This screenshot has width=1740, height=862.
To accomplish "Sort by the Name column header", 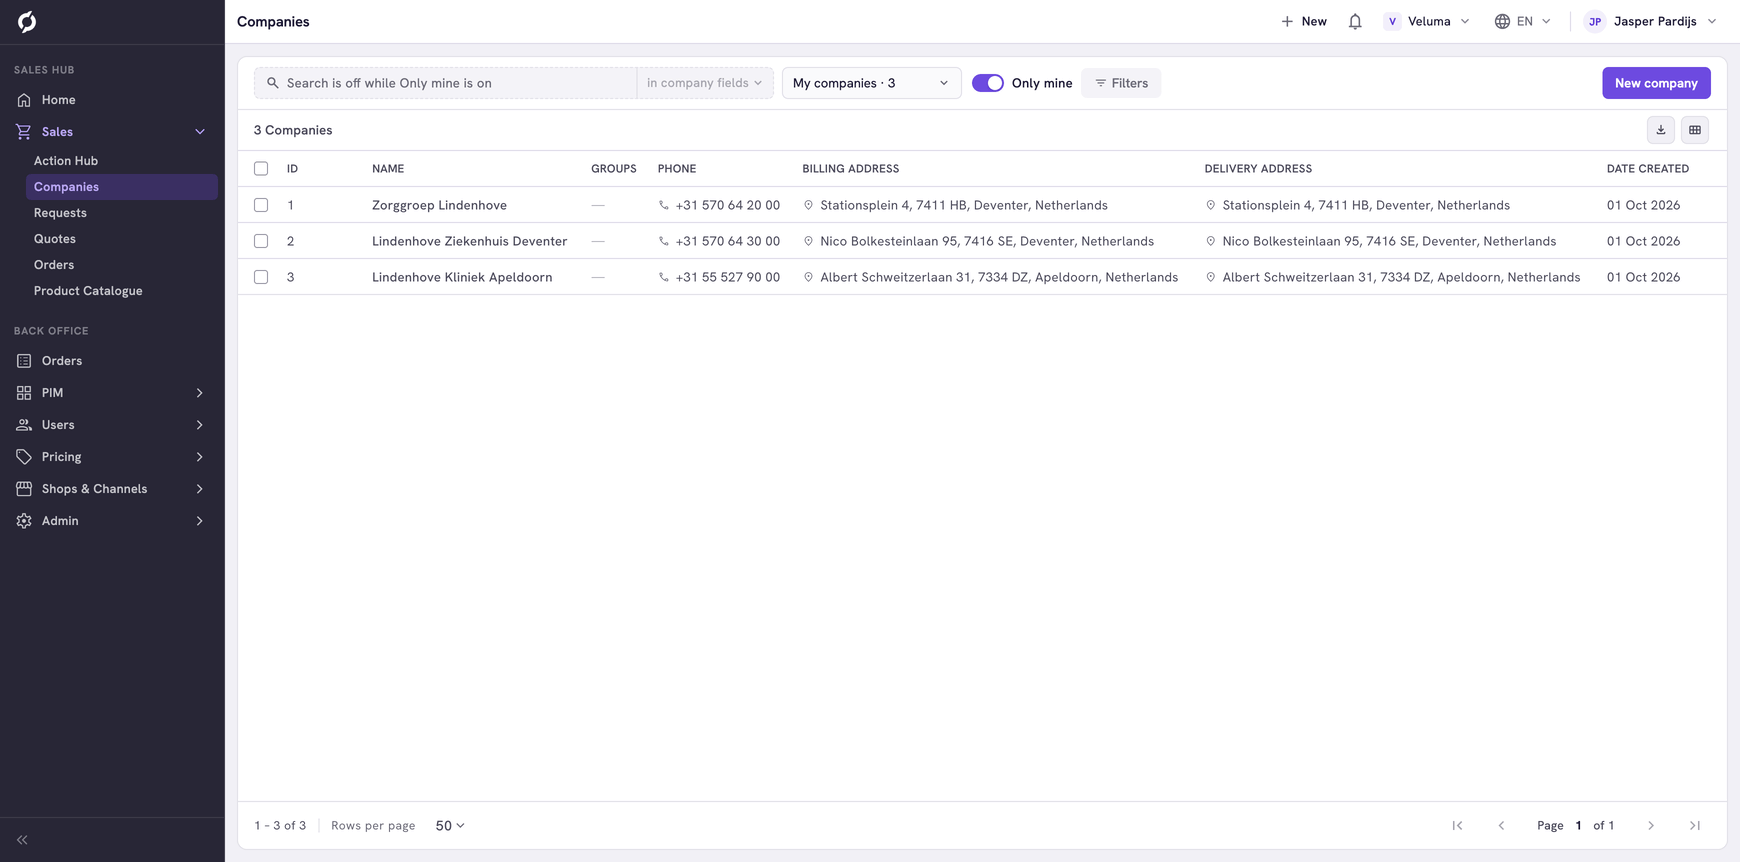I will tap(388, 169).
